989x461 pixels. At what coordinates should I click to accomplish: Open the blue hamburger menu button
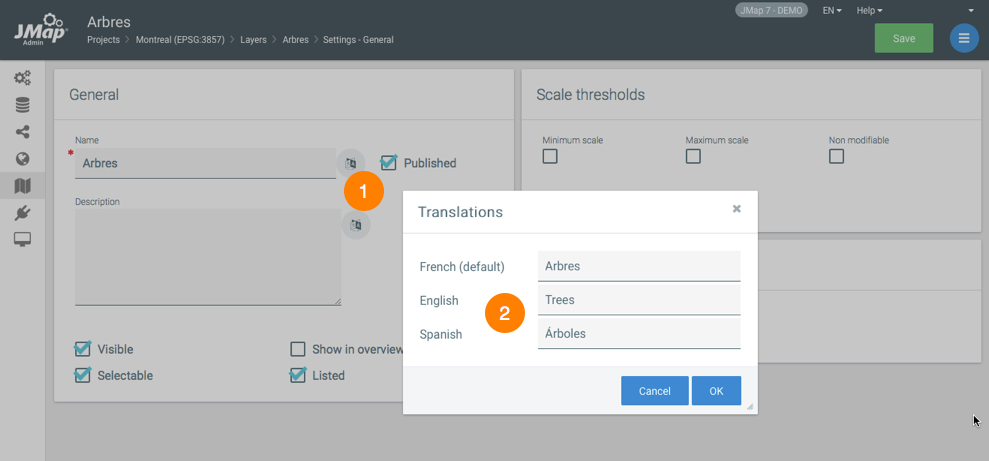pyautogui.click(x=964, y=38)
